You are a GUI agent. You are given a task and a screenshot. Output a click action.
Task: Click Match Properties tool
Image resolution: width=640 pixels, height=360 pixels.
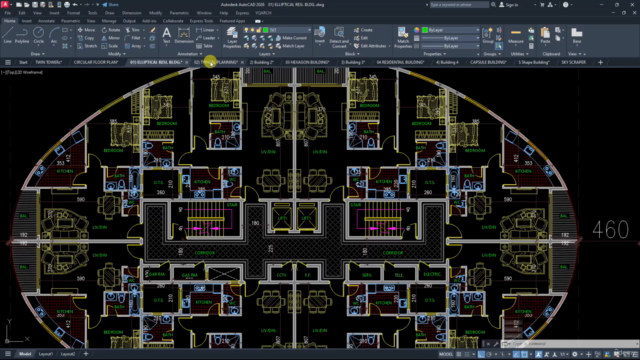pyautogui.click(x=403, y=38)
